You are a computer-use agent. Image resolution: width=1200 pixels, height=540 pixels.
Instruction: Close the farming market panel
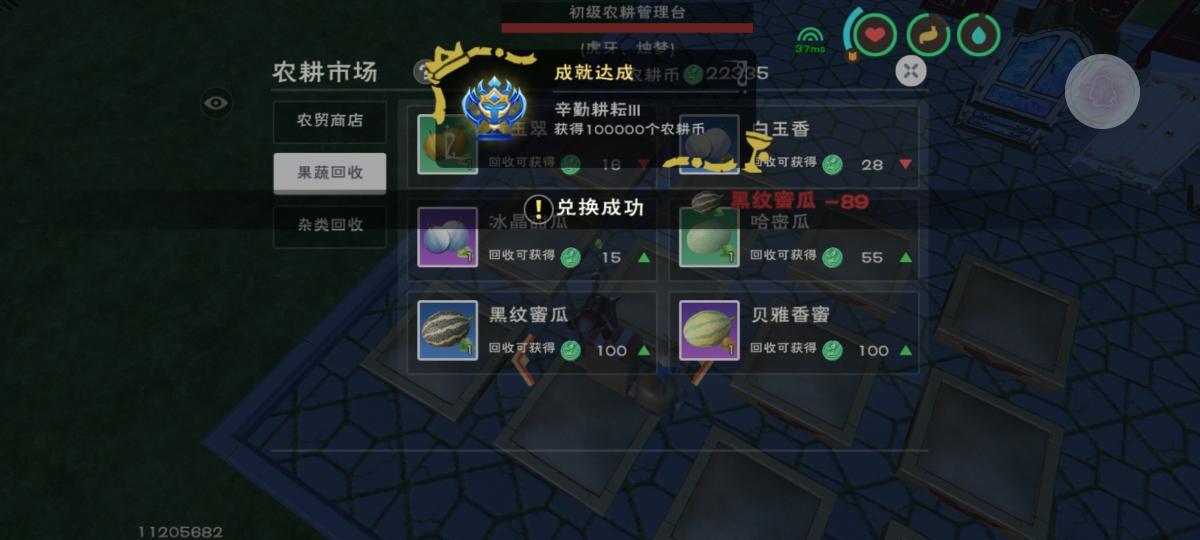[x=910, y=71]
